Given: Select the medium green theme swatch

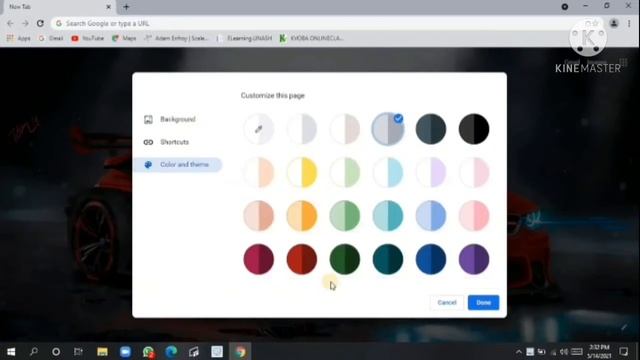Looking at the screenshot, I should pyautogui.click(x=345, y=216).
